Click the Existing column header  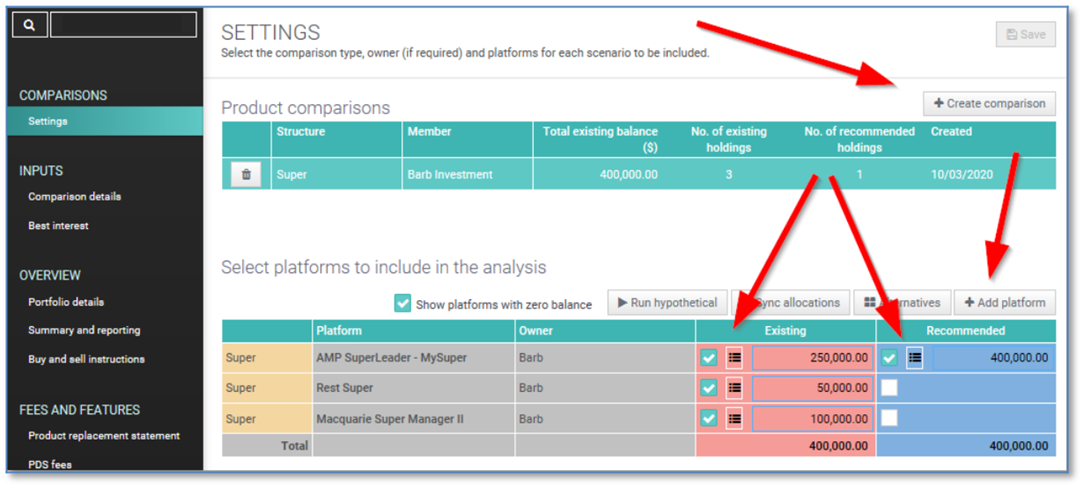pyautogui.click(x=785, y=331)
